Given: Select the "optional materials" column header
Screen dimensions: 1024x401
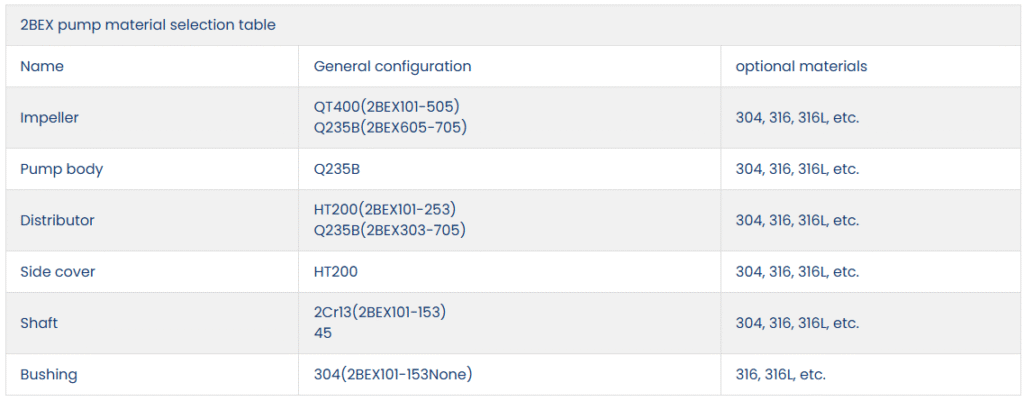Looking at the screenshot, I should click(x=801, y=66).
